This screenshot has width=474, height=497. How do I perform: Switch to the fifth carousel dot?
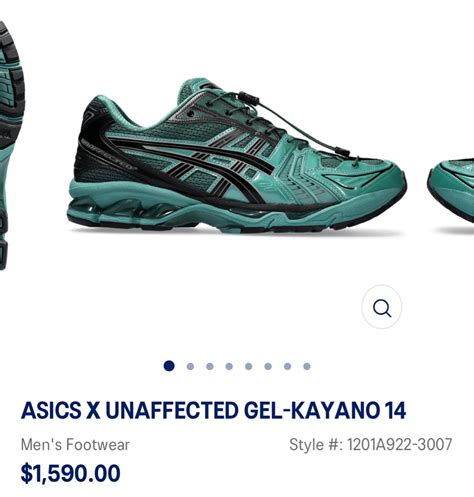coord(248,366)
